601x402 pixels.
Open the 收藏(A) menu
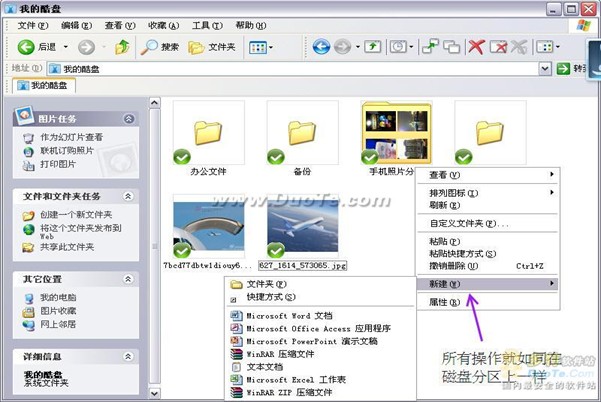tap(164, 25)
